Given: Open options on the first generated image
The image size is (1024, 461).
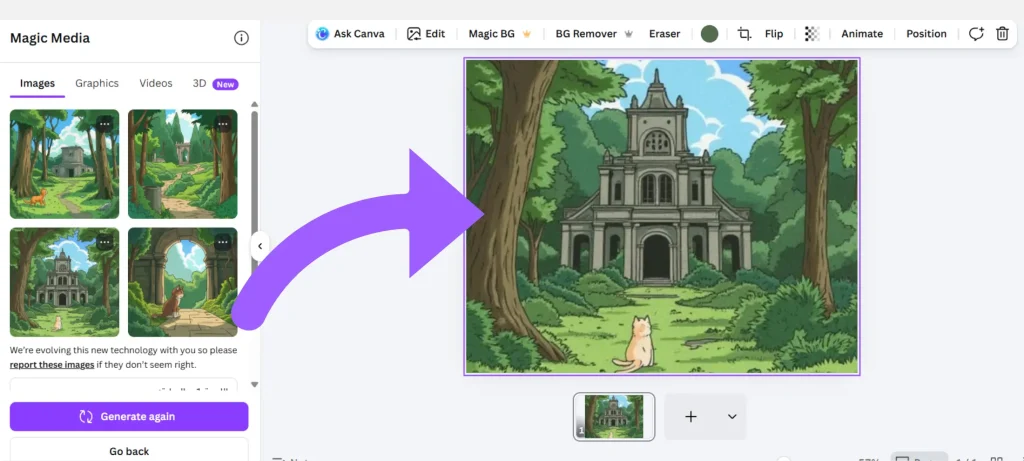Looking at the screenshot, I should pos(104,123).
